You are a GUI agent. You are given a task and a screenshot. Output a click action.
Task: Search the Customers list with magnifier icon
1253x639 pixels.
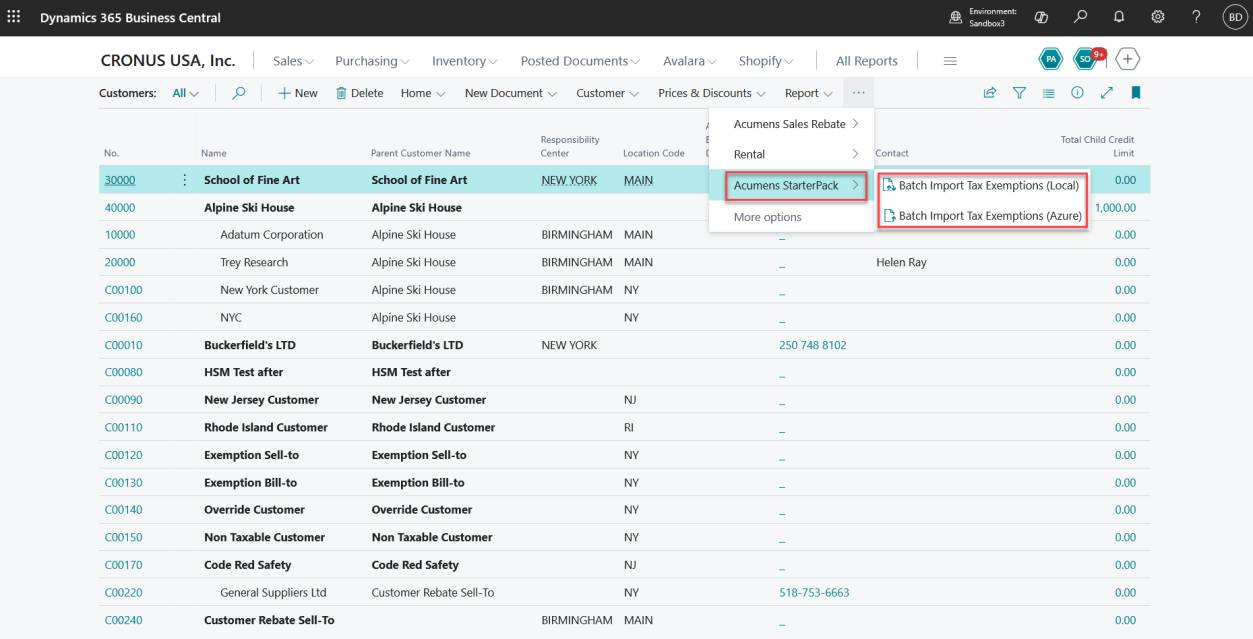tap(239, 93)
